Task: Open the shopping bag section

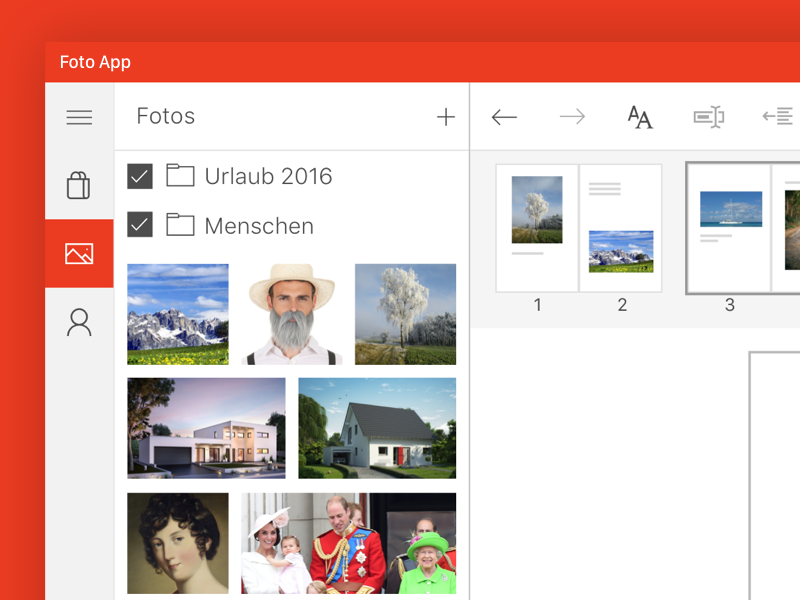Action: 79,185
